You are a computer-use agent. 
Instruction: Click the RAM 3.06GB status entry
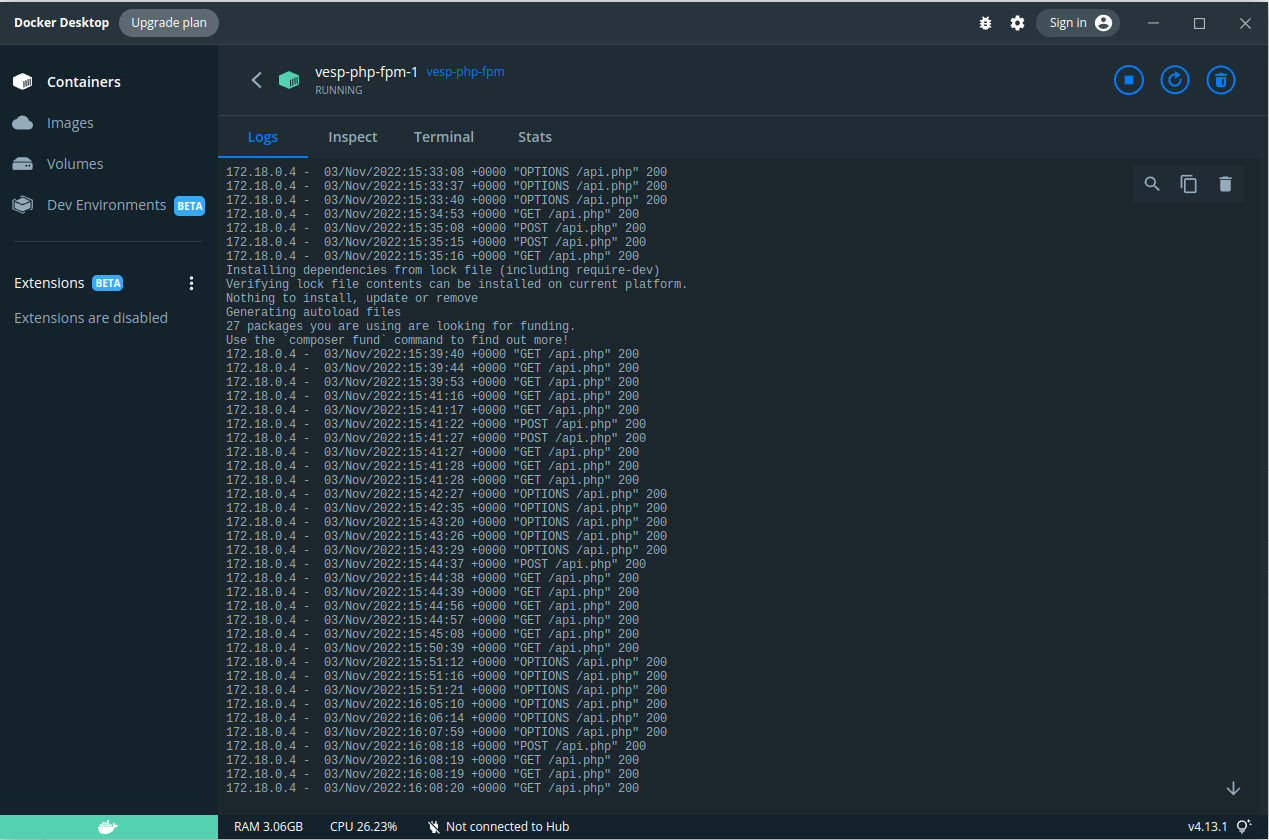[268, 827]
